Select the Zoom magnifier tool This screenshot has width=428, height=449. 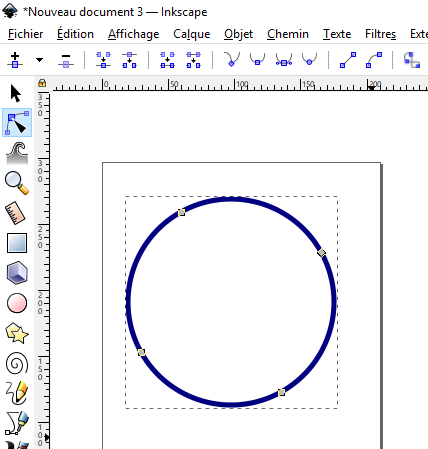coord(17,183)
